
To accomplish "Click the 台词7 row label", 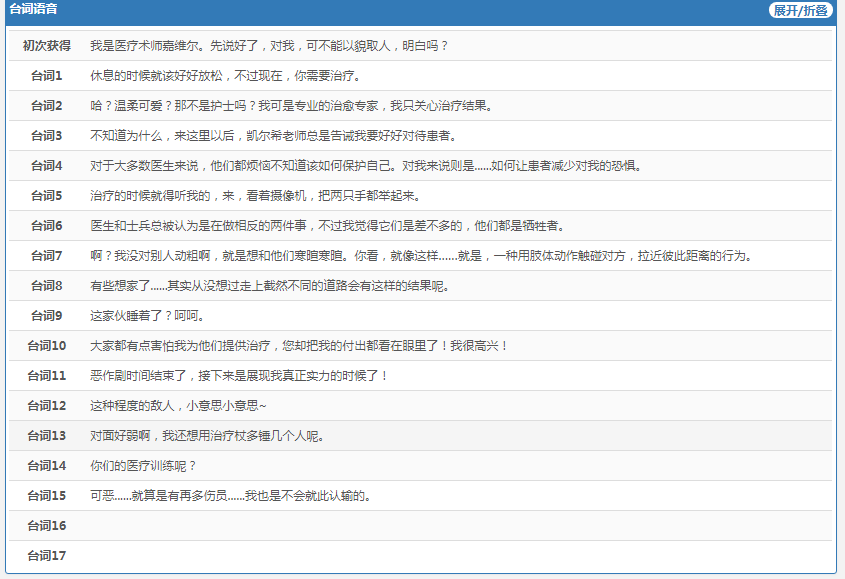I will click(46, 256).
